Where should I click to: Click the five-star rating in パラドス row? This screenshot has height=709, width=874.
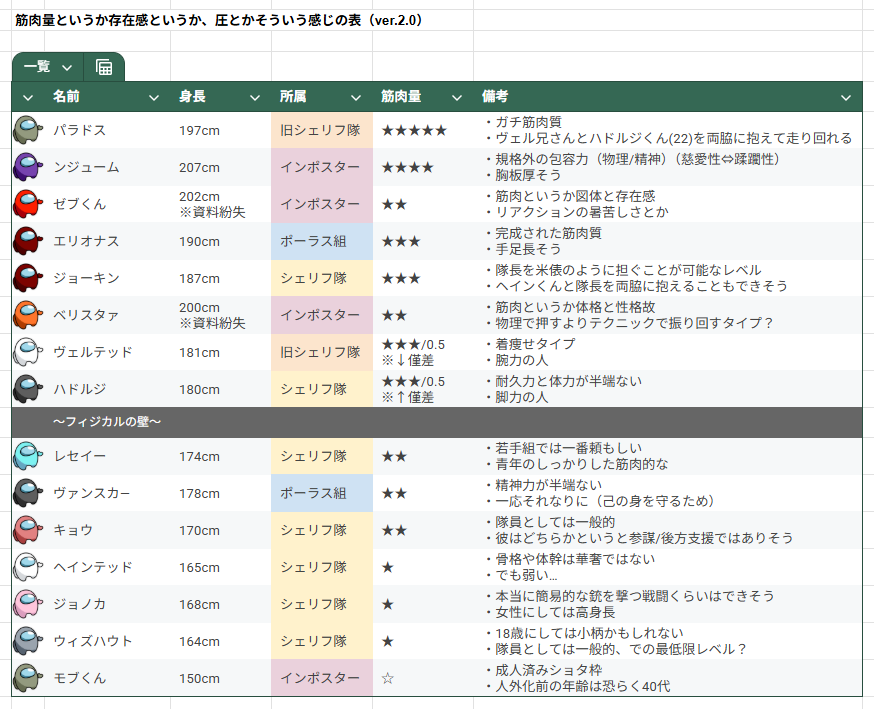pos(414,130)
